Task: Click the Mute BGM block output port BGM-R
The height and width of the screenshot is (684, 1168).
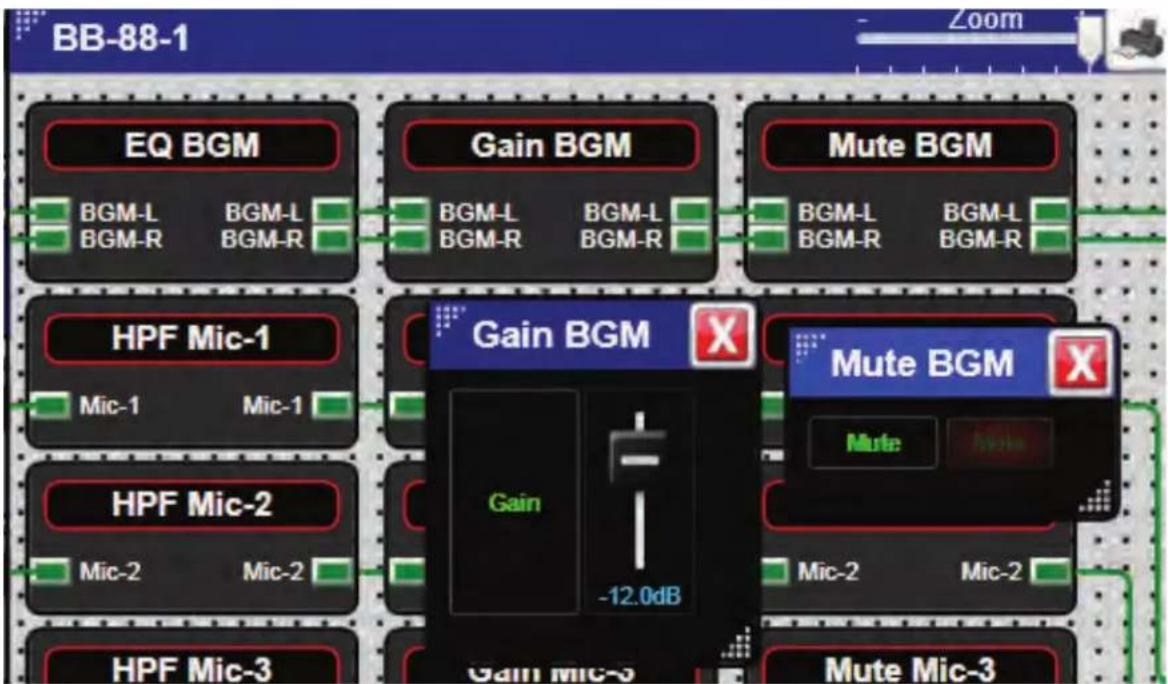Action: tap(1050, 240)
